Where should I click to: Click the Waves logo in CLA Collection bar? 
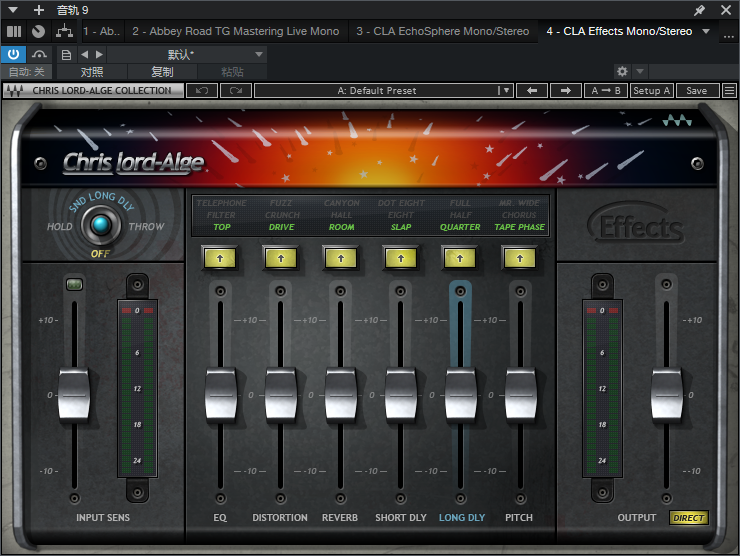(15, 91)
